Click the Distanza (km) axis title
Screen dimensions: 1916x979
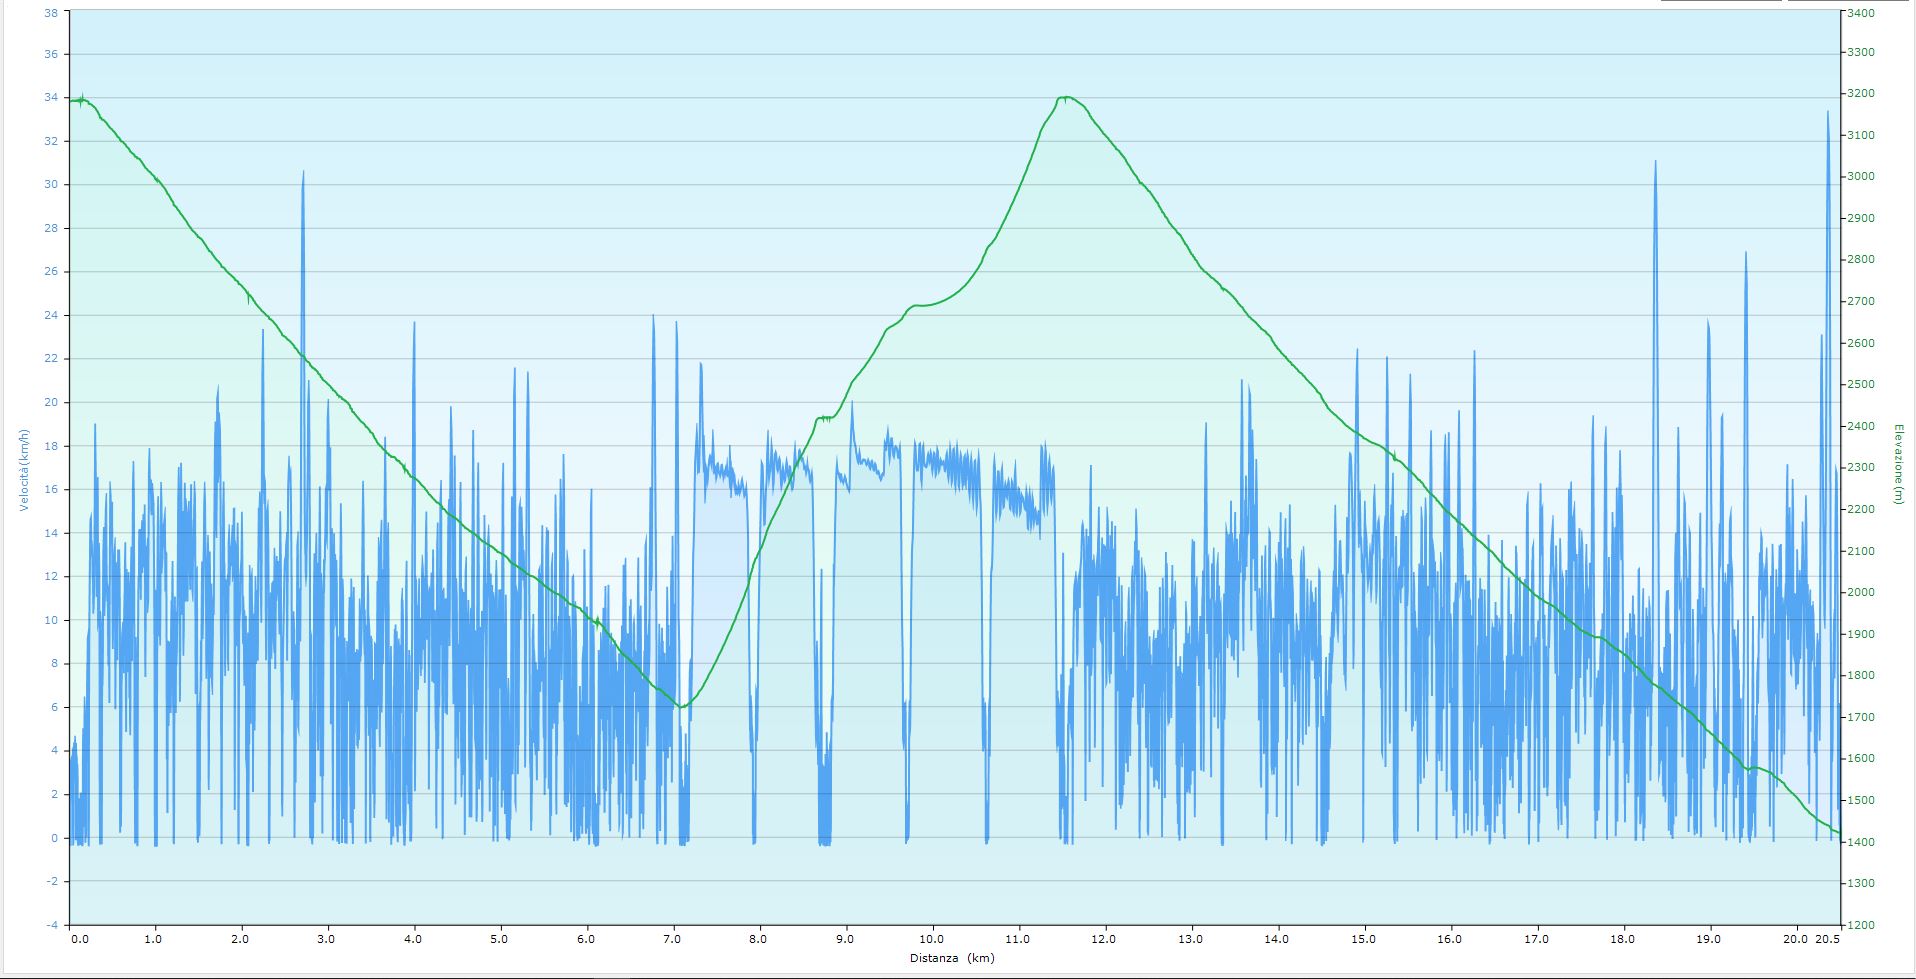click(x=951, y=958)
